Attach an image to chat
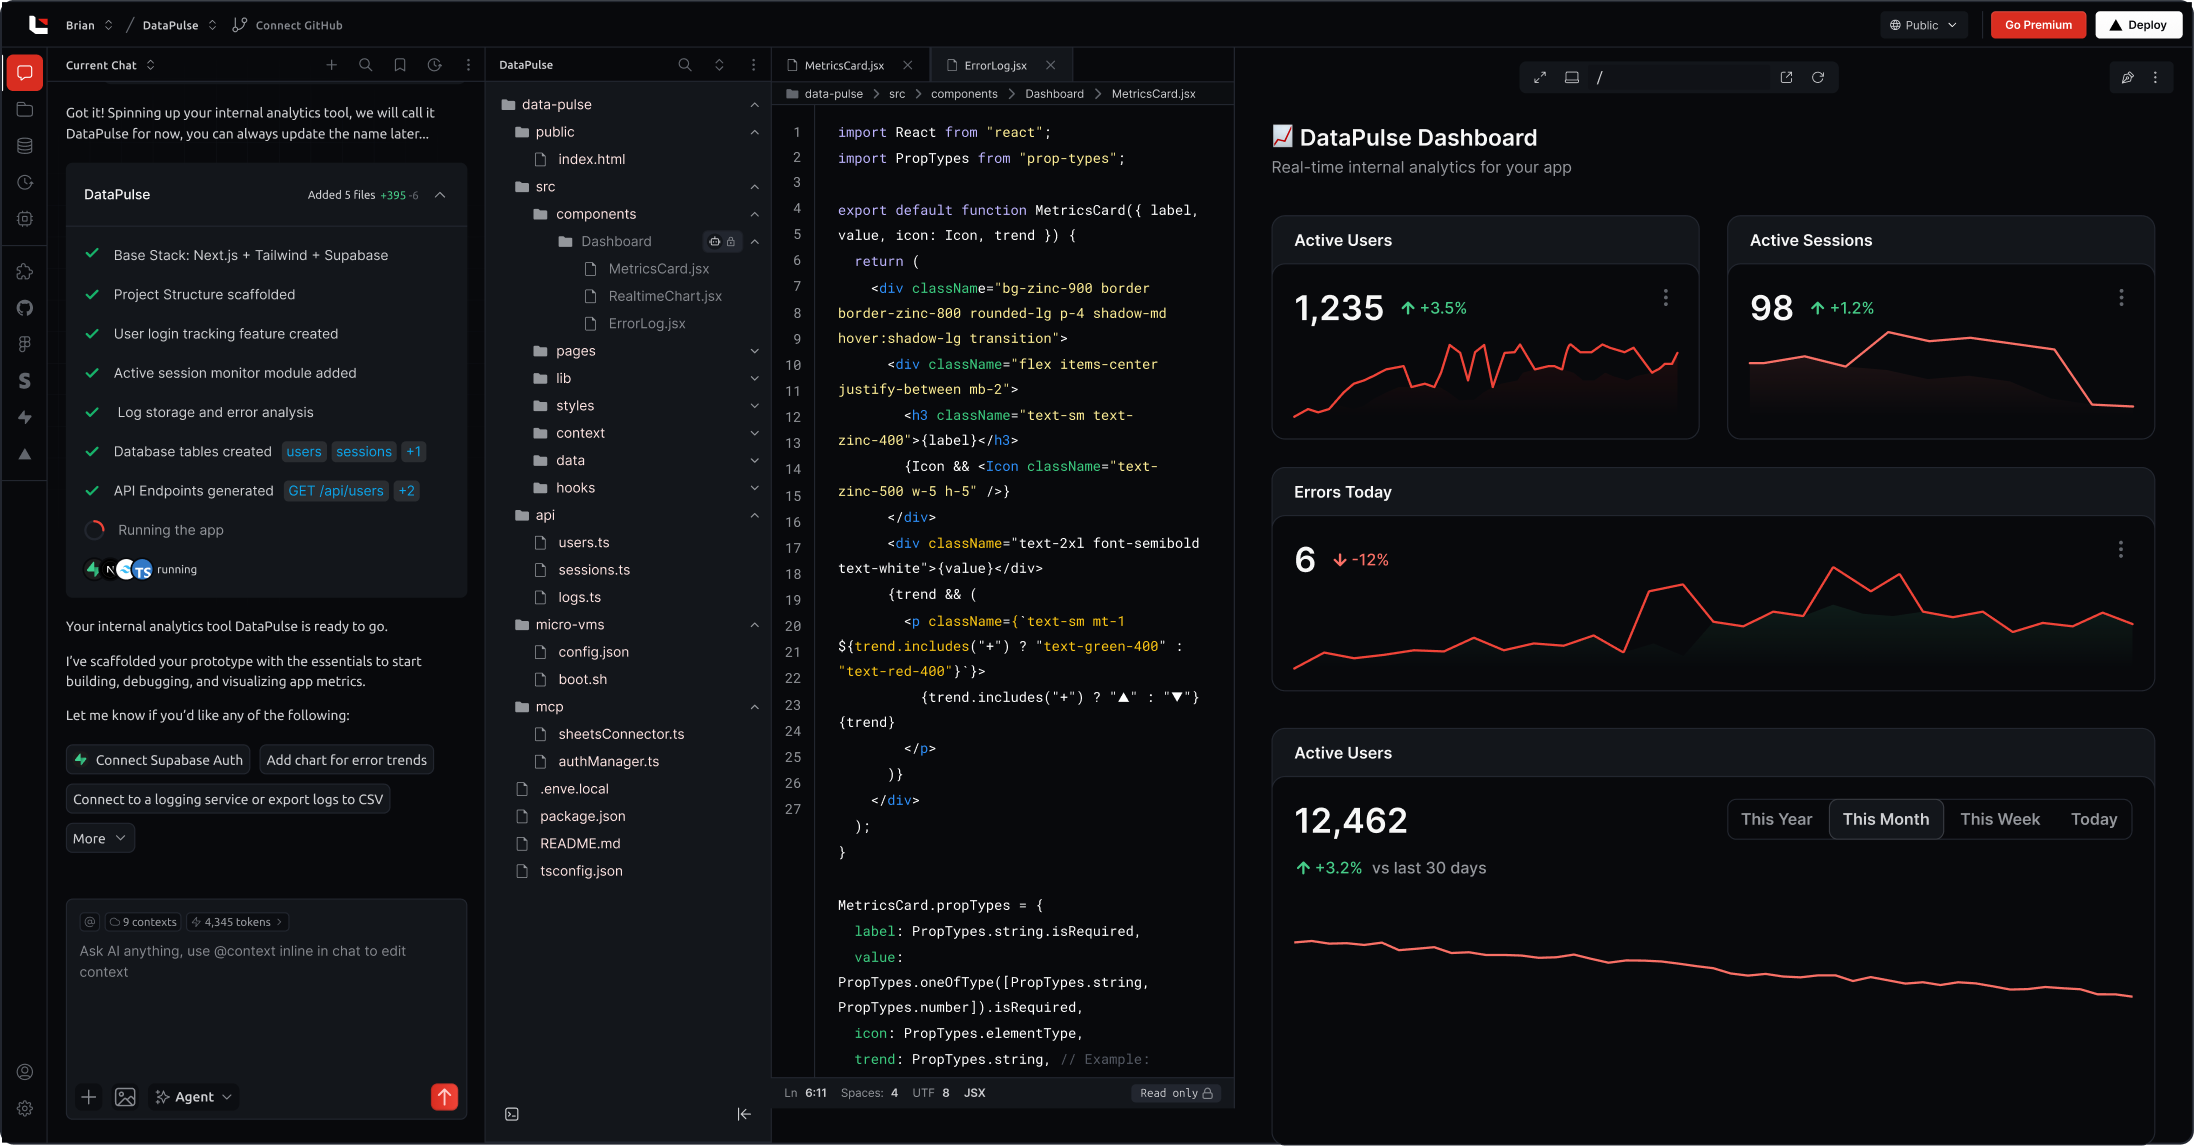The image size is (2194, 1146). [x=125, y=1097]
